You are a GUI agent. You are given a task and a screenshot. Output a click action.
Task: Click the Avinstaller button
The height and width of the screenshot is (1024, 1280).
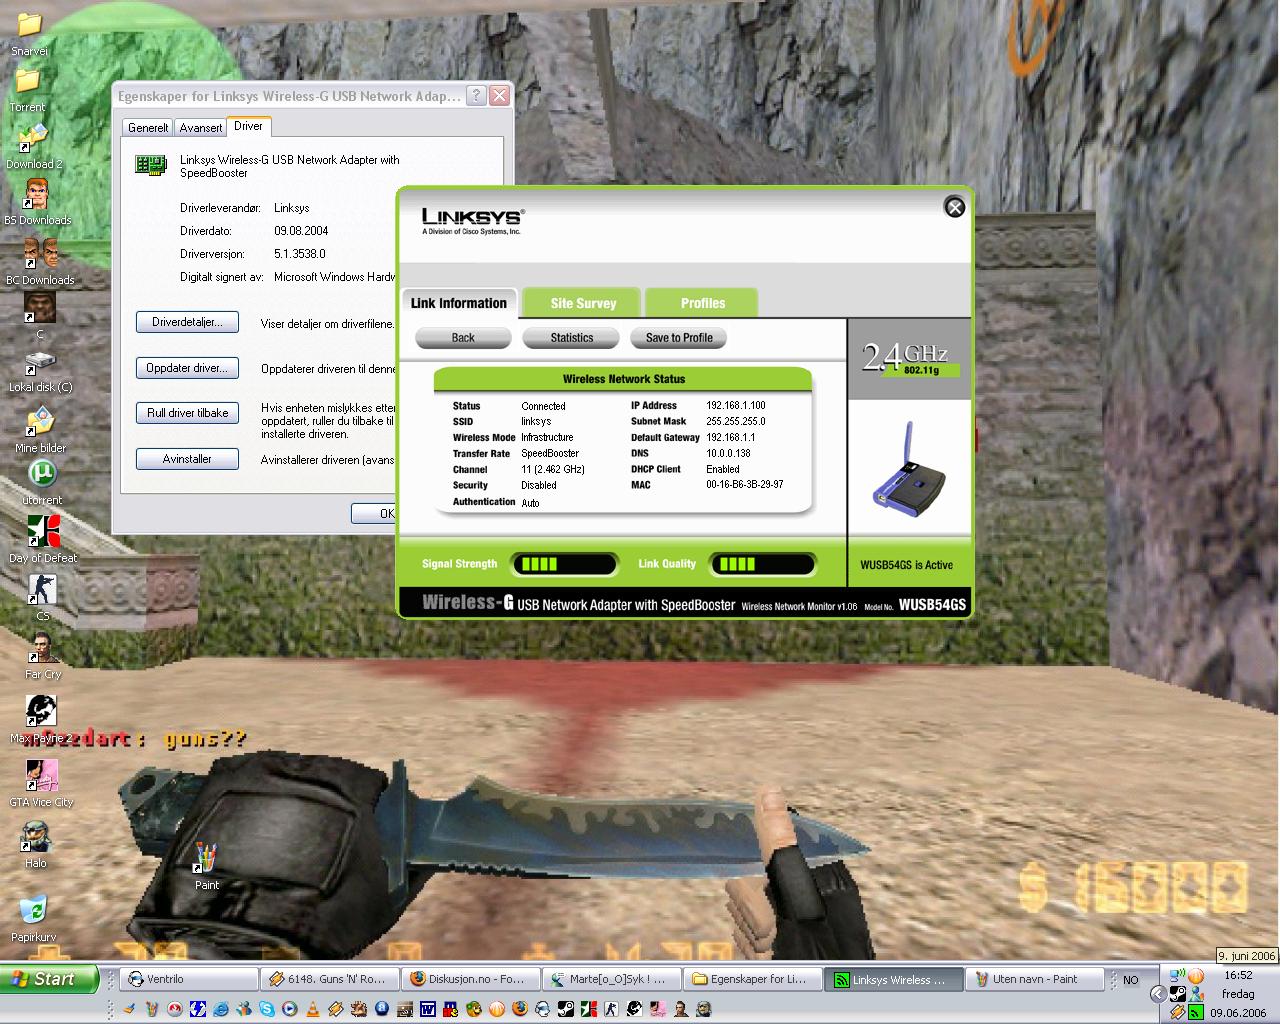click(x=187, y=459)
